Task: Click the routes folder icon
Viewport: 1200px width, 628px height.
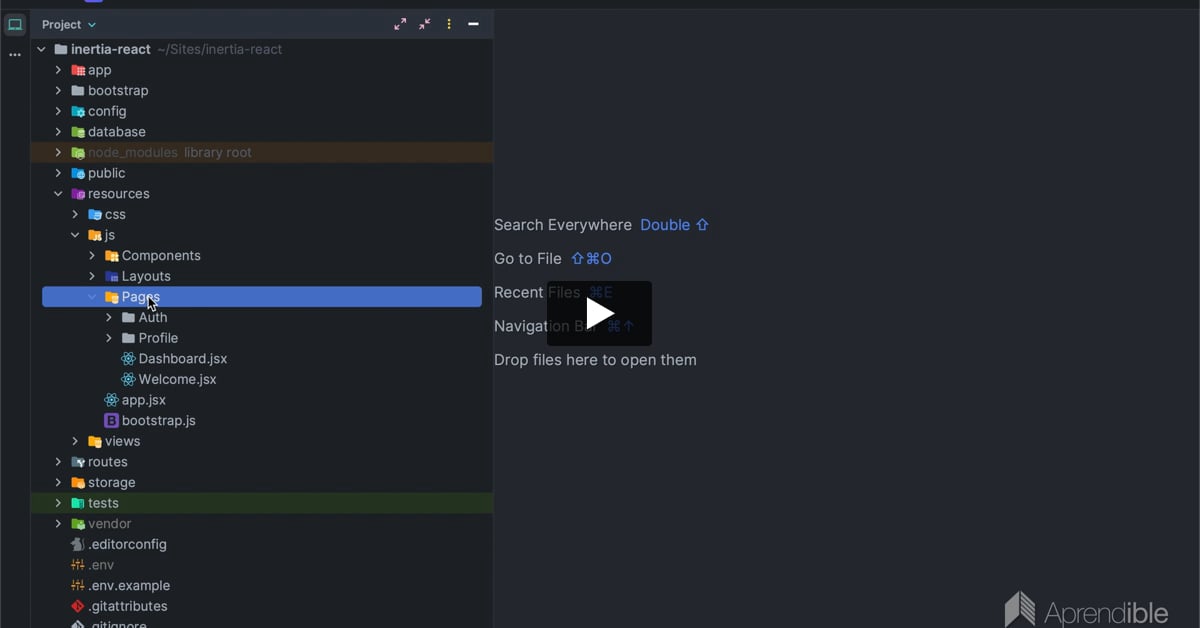Action: (78, 462)
